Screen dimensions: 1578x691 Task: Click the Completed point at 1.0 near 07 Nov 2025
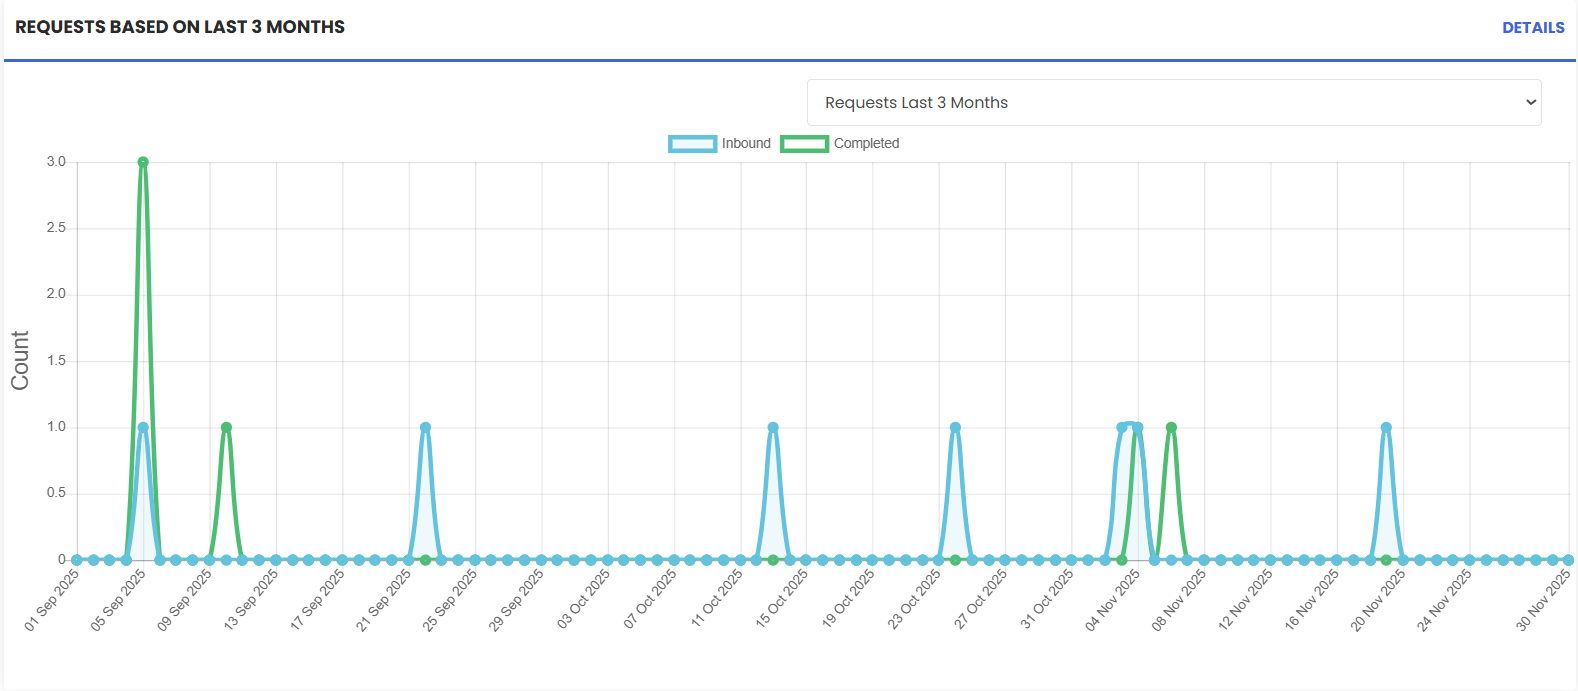(1171, 427)
